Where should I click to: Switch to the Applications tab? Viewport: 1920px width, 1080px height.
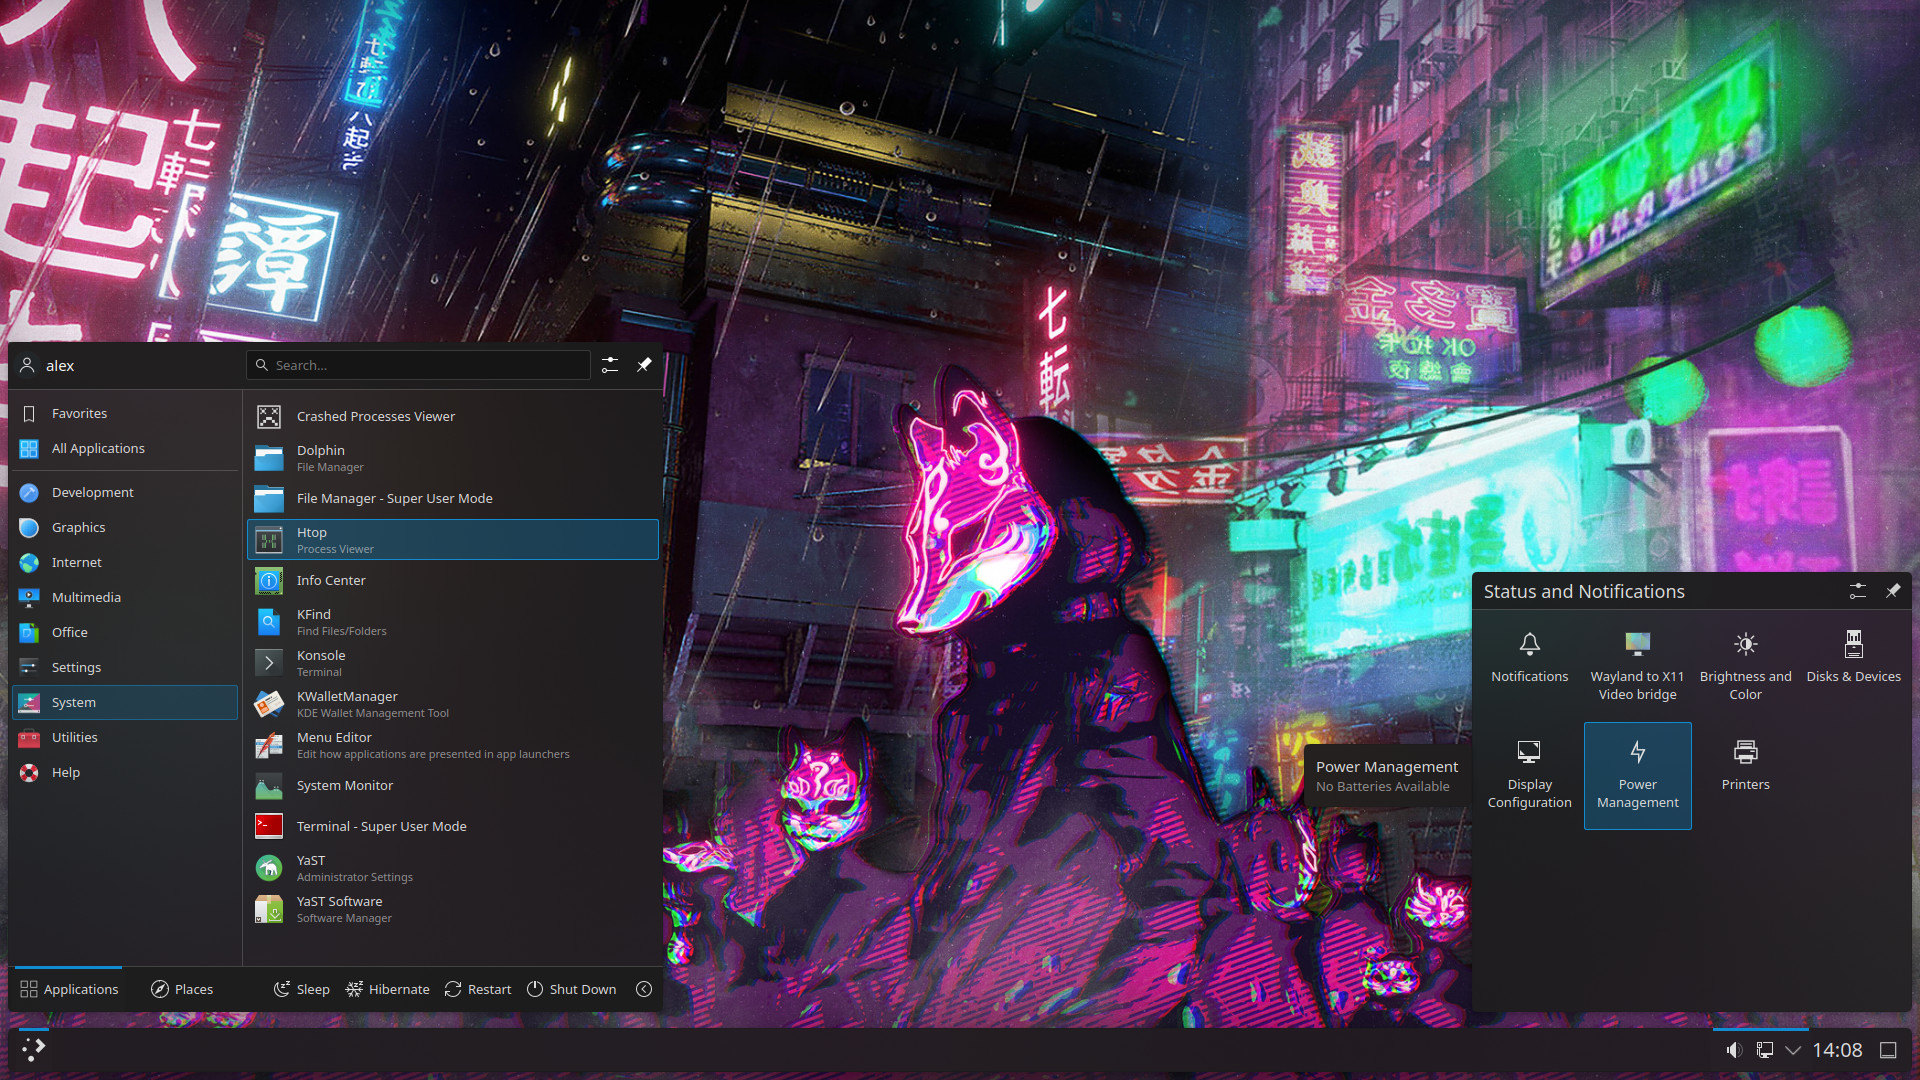pos(69,989)
